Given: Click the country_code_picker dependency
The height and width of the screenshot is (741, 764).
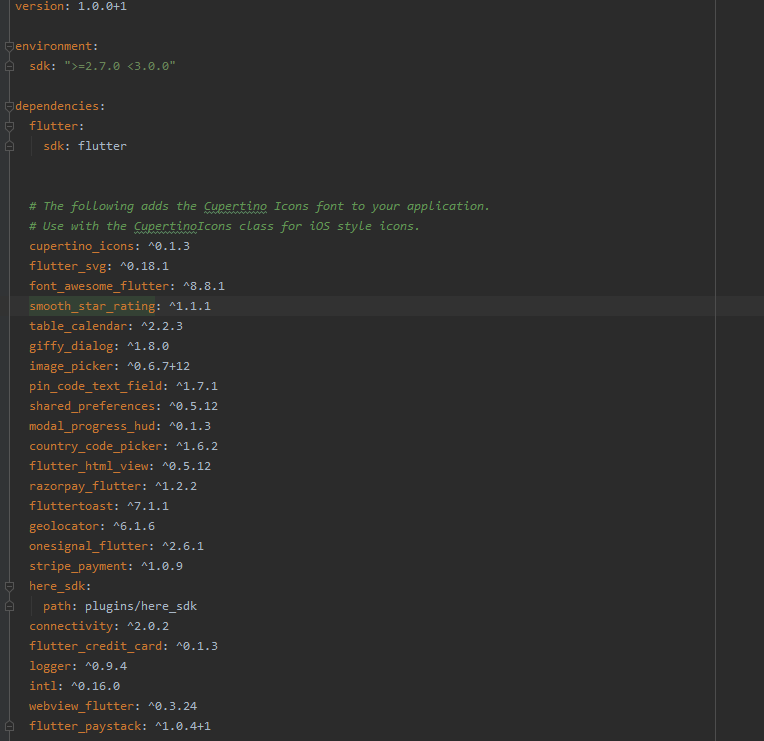Looking at the screenshot, I should (123, 446).
